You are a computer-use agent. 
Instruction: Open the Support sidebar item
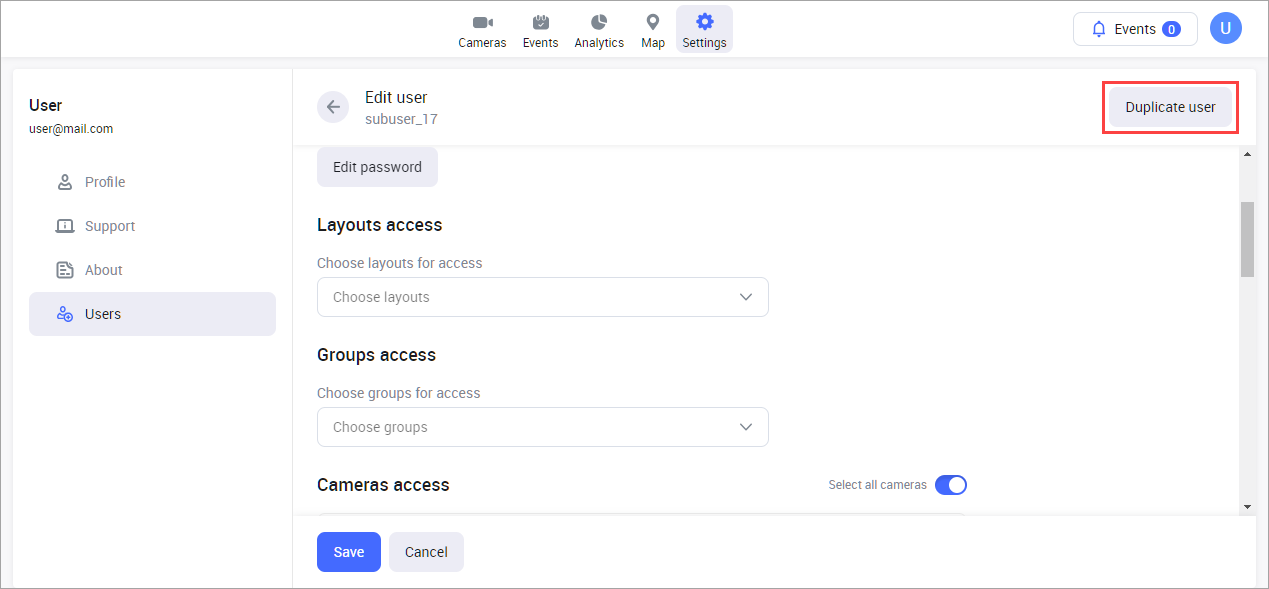(109, 226)
